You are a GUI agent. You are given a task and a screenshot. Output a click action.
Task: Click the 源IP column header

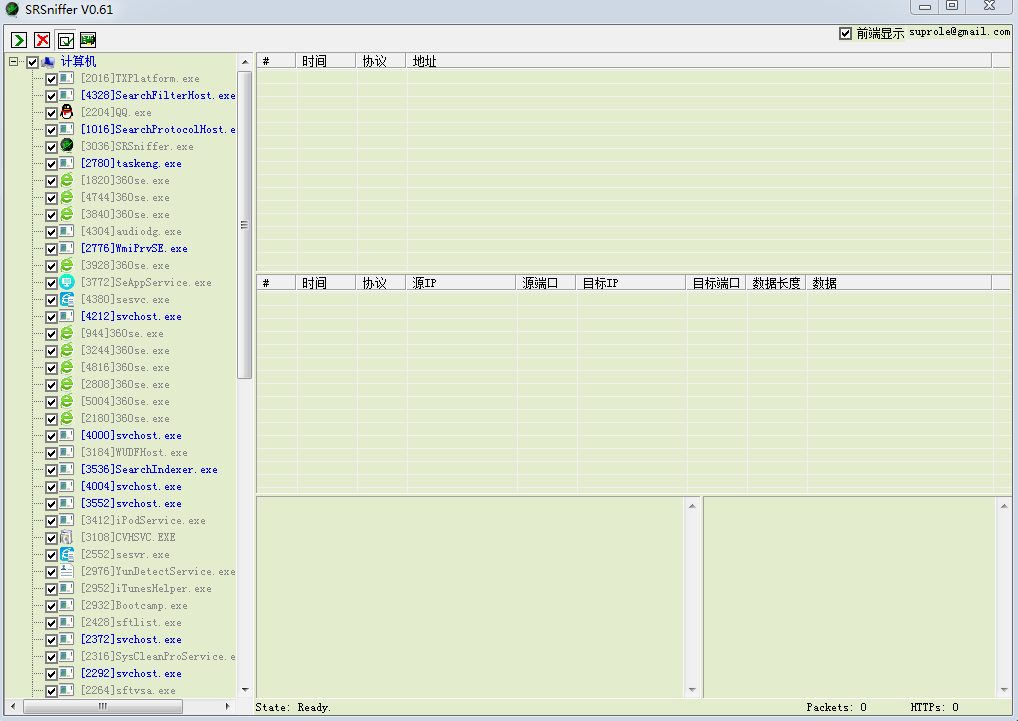(461, 283)
